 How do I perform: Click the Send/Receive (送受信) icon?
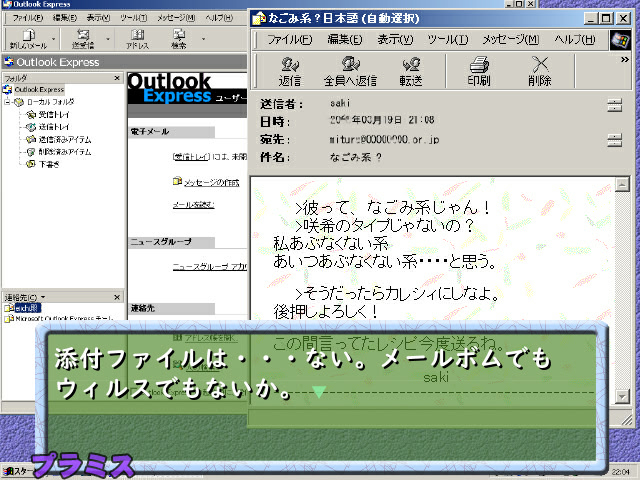click(82, 39)
